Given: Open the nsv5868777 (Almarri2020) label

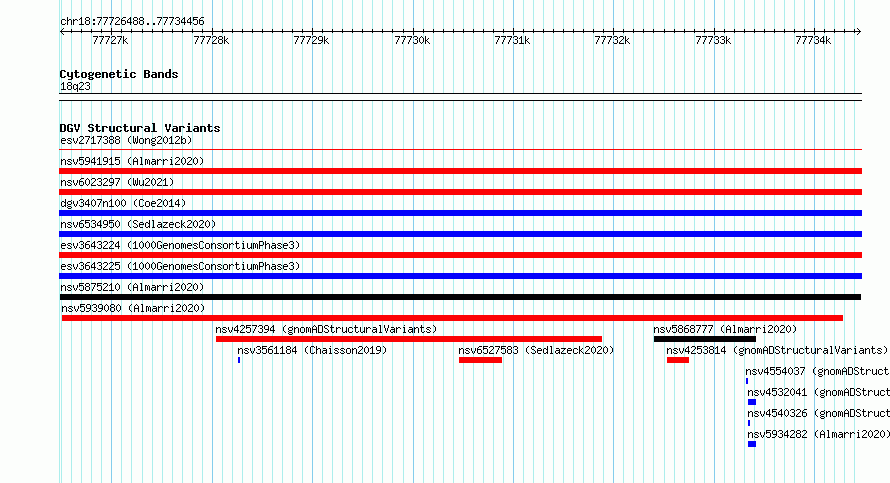Looking at the screenshot, I should coord(725,329).
